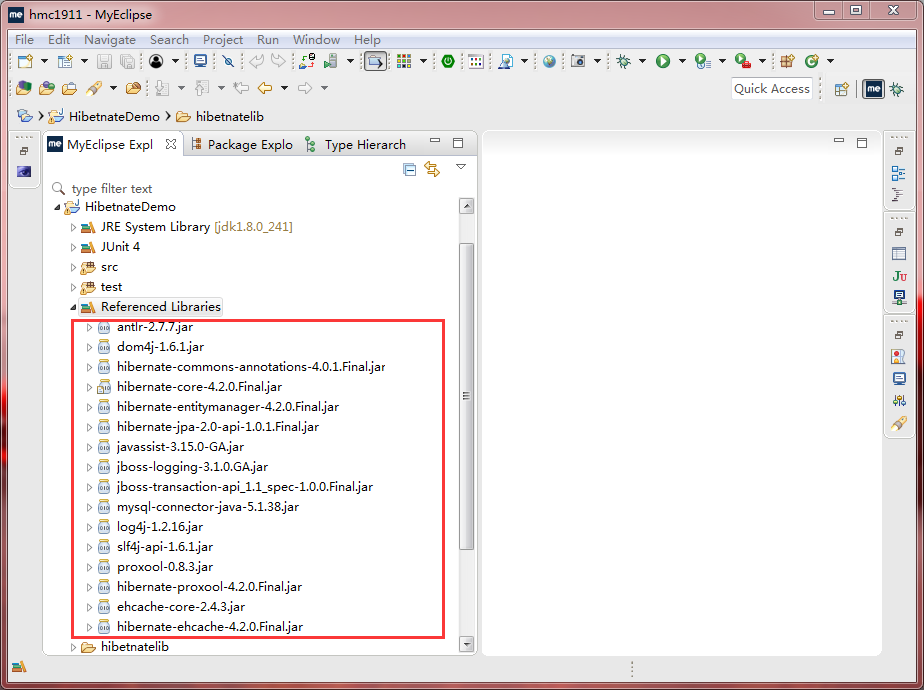Expand the hibernate-core-4.2.0.Final.jar node
This screenshot has width=924, height=690.
point(89,387)
